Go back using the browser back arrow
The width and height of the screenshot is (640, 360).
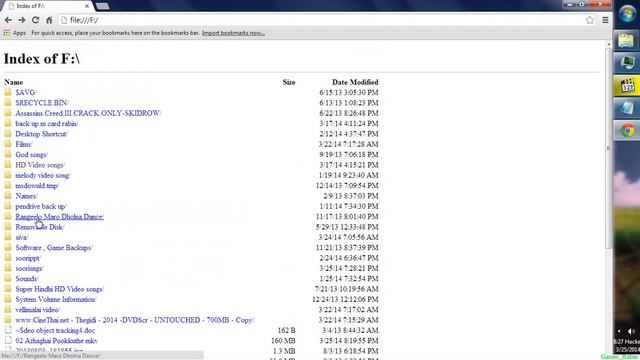point(8,20)
